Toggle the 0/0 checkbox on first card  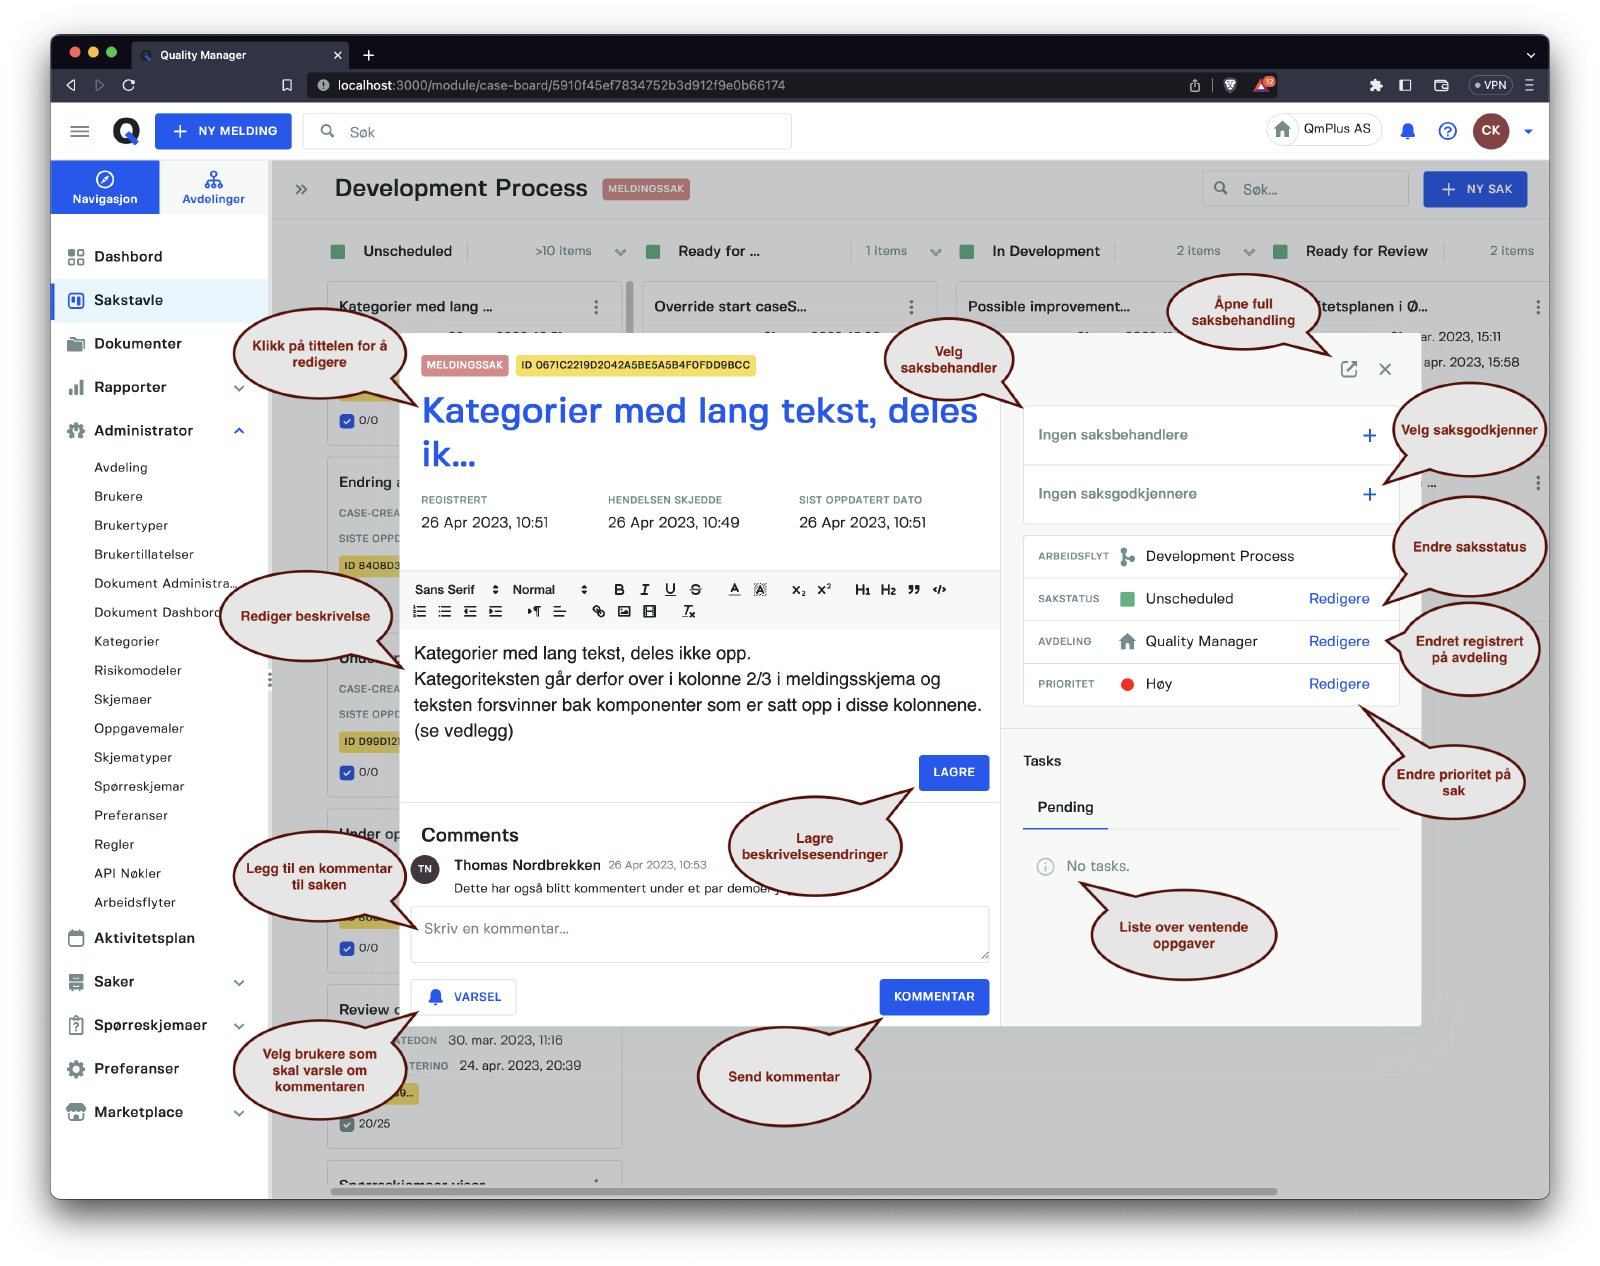click(347, 421)
